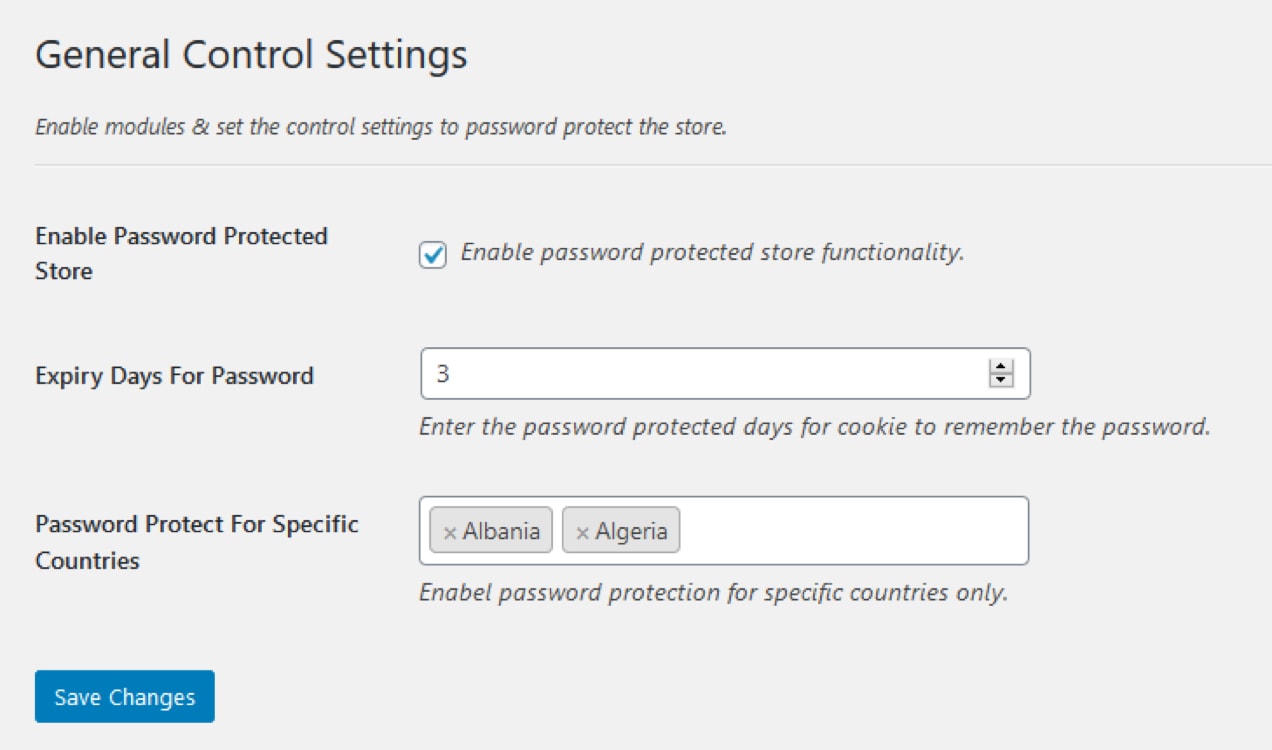Click the specific countries help text
Image resolution: width=1272 pixels, height=750 pixels.
(712, 592)
